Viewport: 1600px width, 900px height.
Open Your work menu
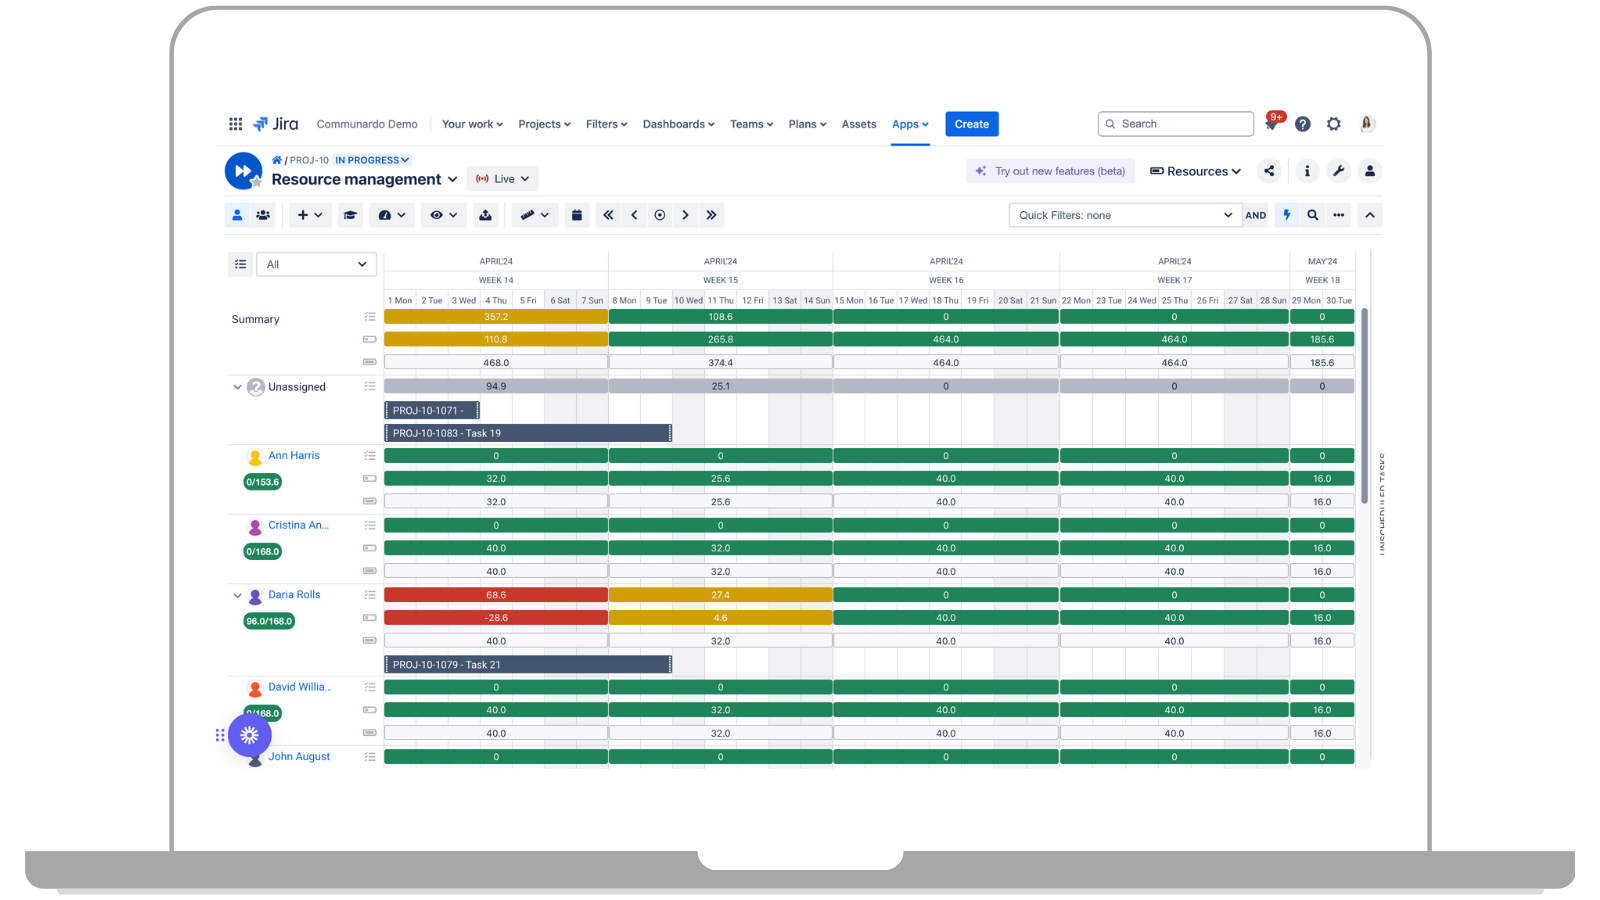(x=472, y=124)
